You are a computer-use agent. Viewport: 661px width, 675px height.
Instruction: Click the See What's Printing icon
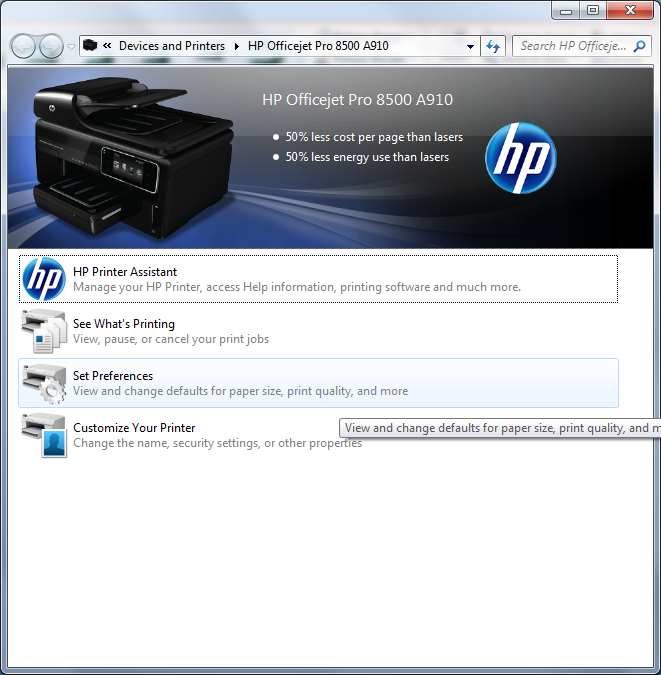pyautogui.click(x=44, y=331)
